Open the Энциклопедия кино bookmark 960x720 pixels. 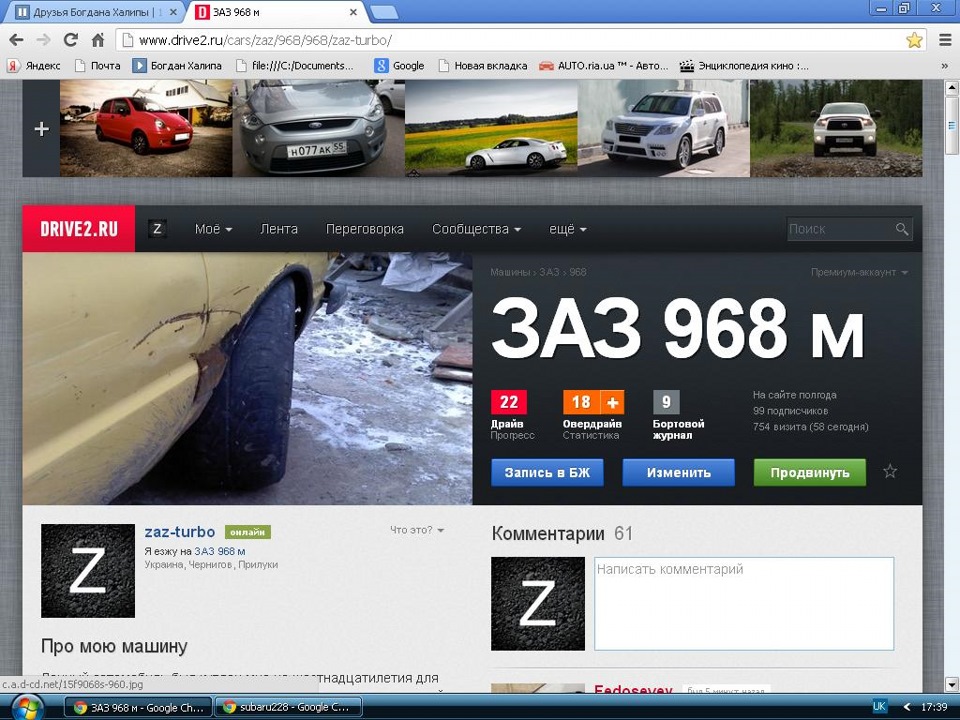point(744,66)
